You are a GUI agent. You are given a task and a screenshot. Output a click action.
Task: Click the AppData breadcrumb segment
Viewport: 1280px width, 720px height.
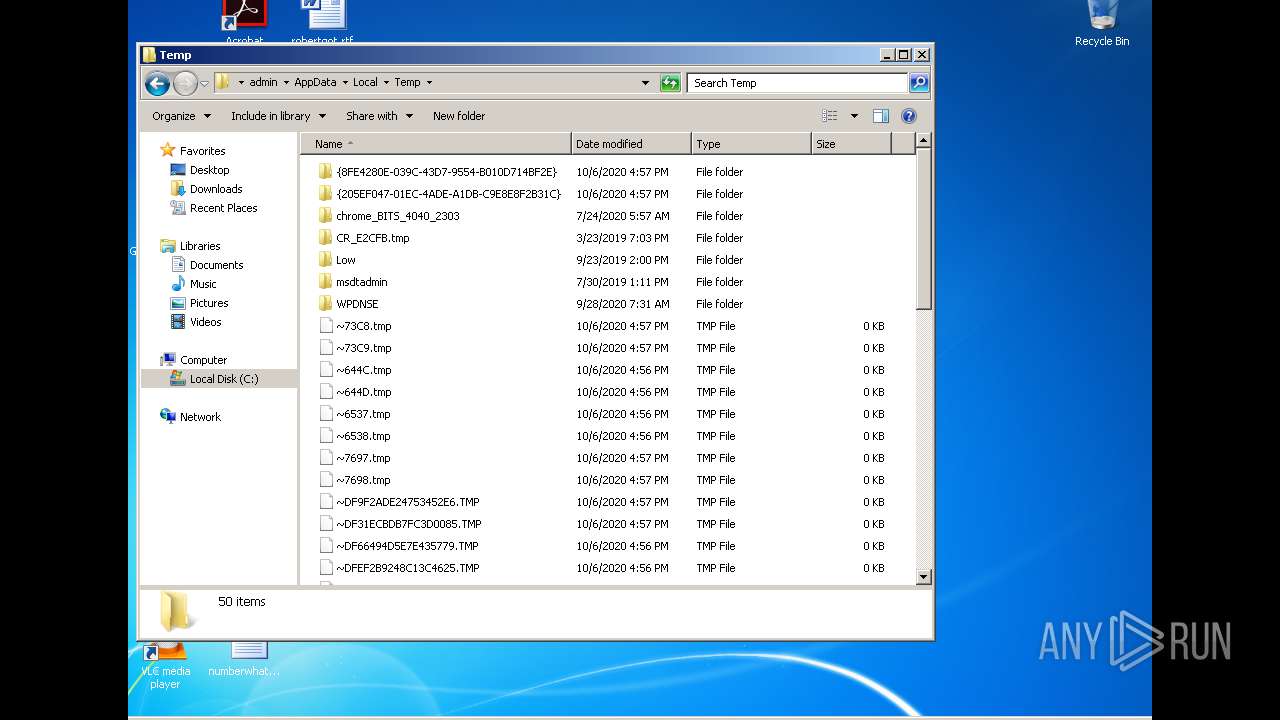pyautogui.click(x=315, y=83)
